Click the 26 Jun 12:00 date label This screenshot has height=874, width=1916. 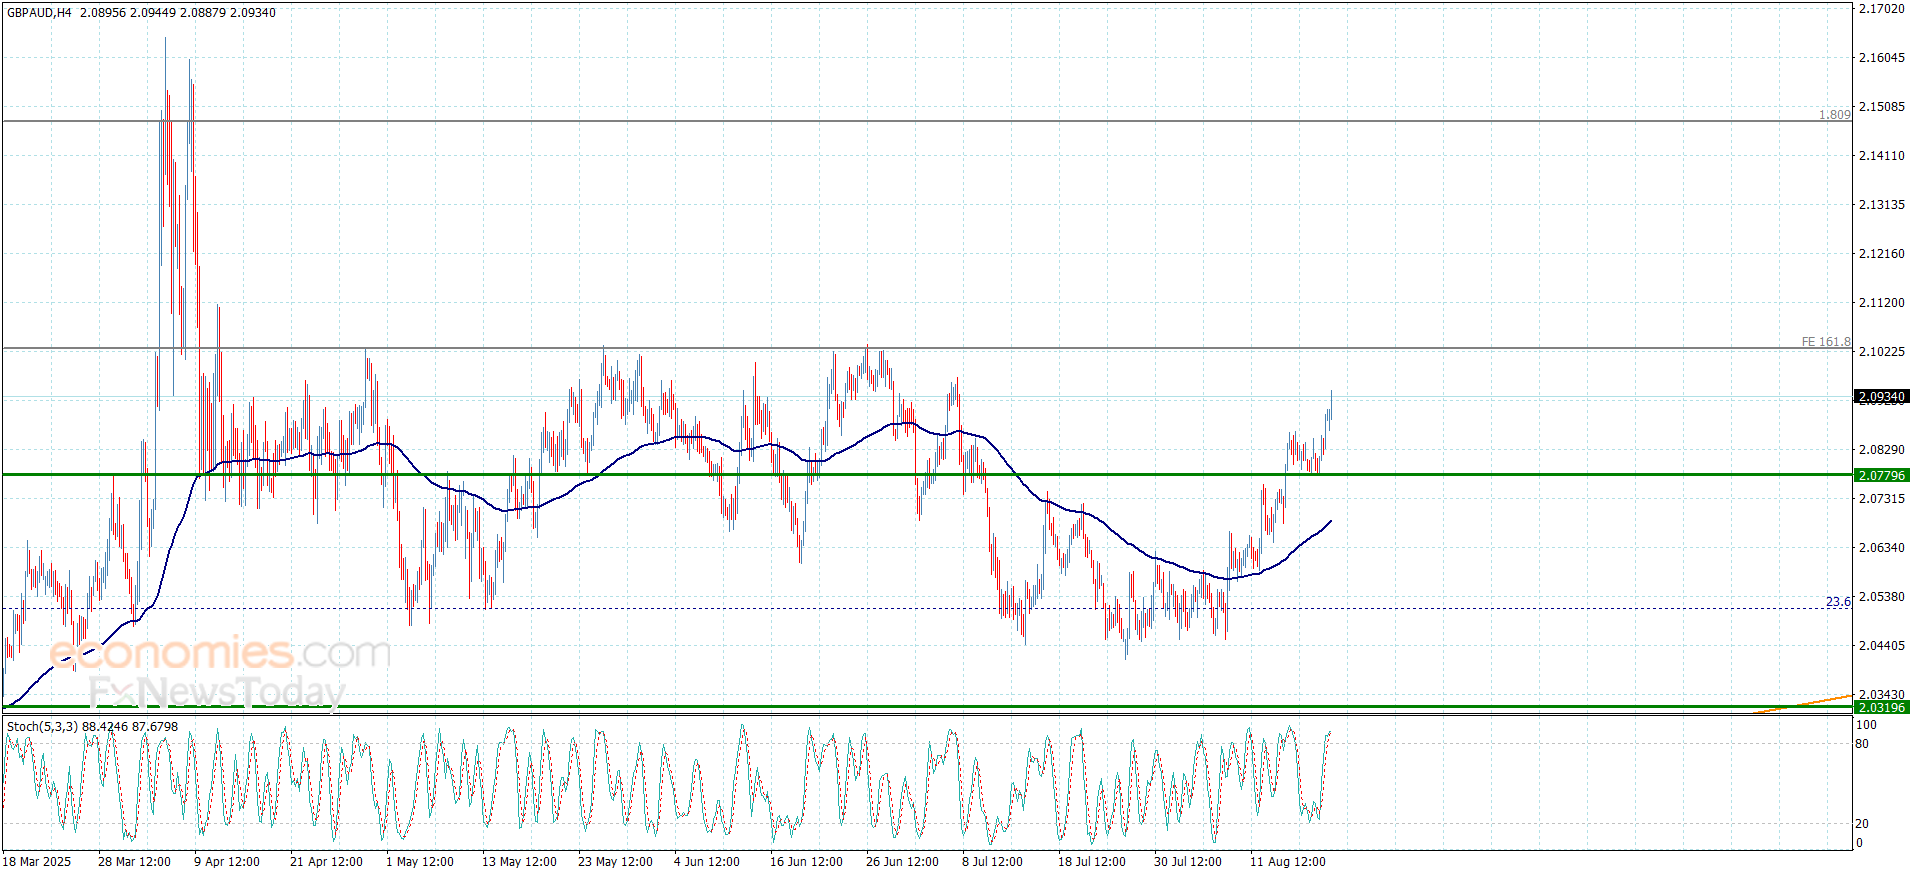(x=902, y=862)
